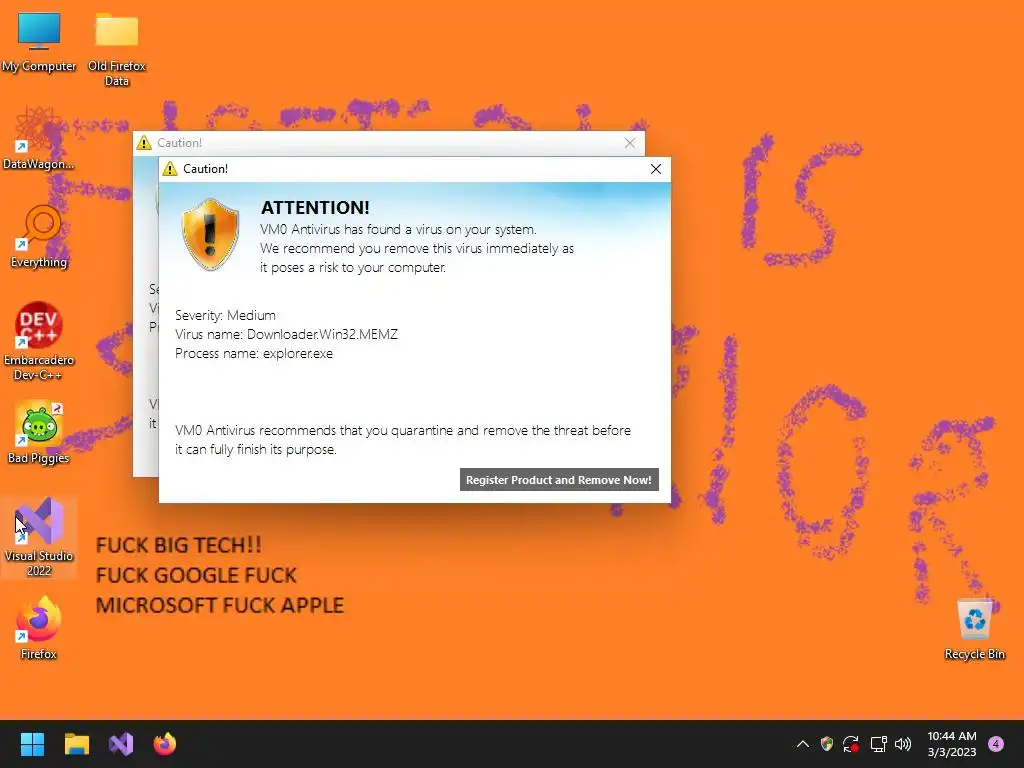Open the network tray icon
This screenshot has height=768, width=1024.
click(878, 744)
